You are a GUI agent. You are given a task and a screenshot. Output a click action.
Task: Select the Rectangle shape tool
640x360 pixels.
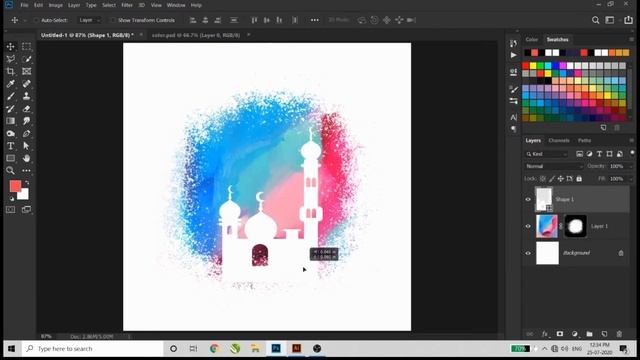click(x=11, y=158)
